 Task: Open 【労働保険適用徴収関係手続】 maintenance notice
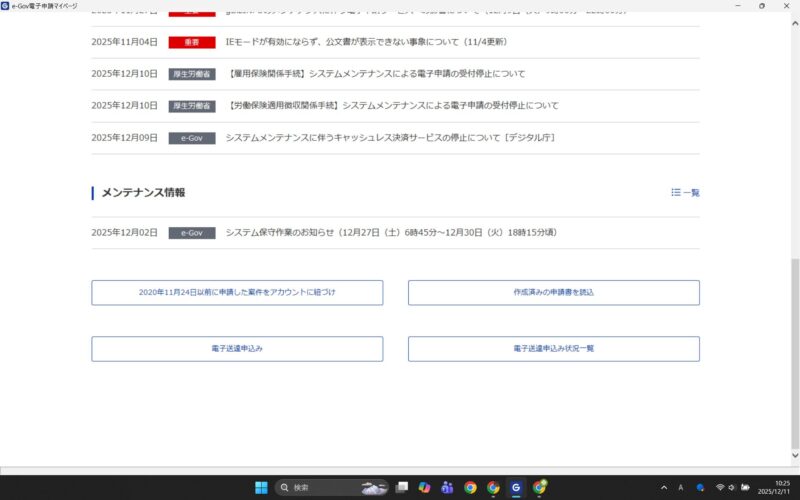click(392, 106)
